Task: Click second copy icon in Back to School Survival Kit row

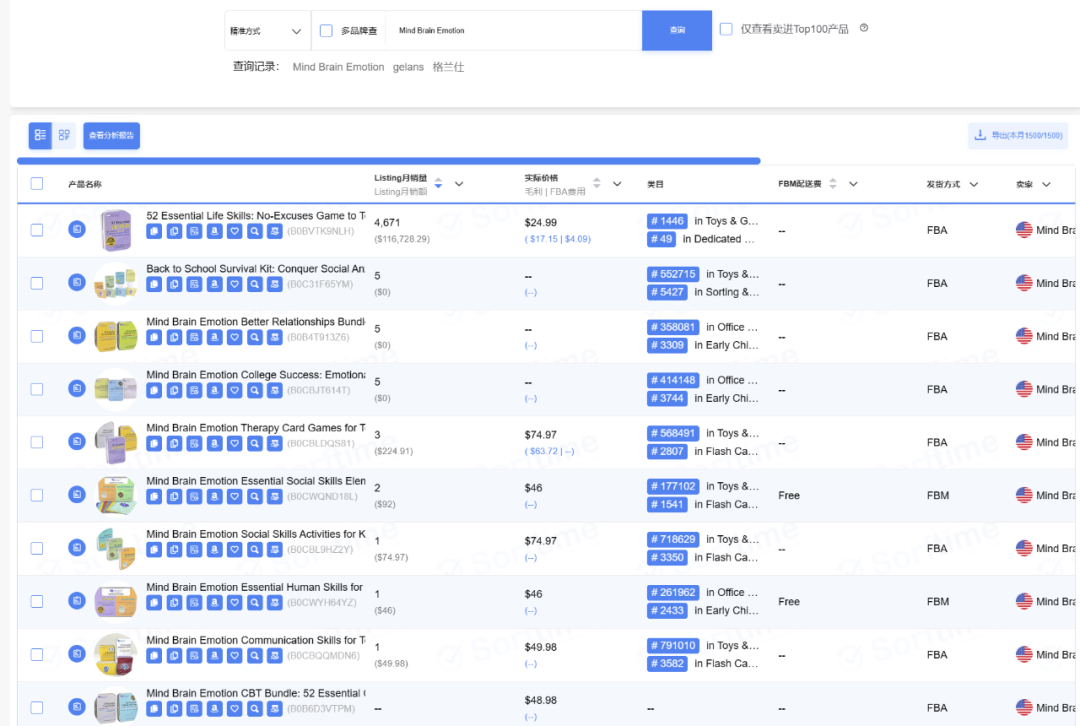Action: click(x=174, y=284)
